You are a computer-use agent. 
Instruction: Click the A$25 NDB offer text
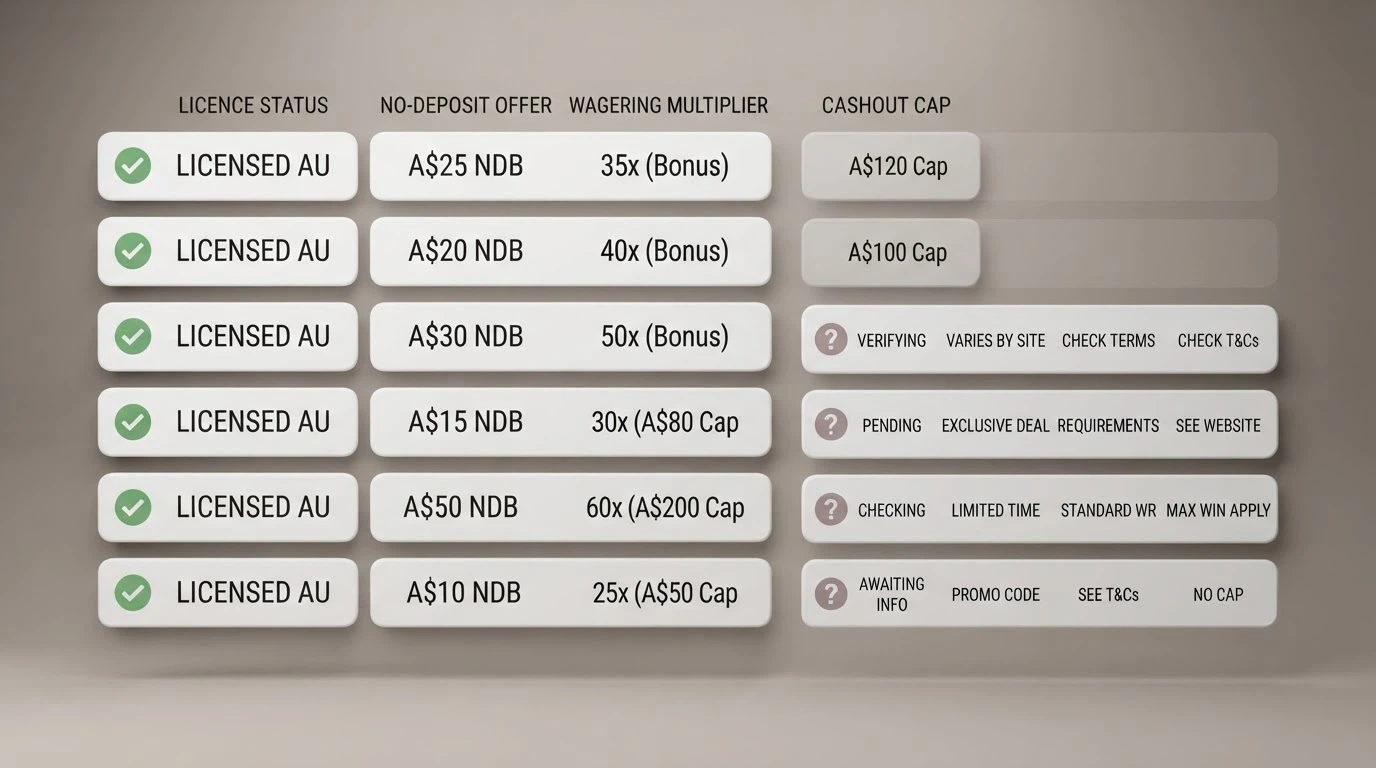tap(466, 166)
